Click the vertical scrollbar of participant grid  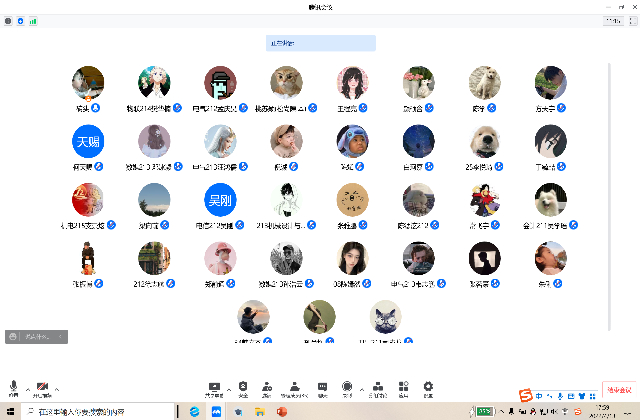pos(609,180)
